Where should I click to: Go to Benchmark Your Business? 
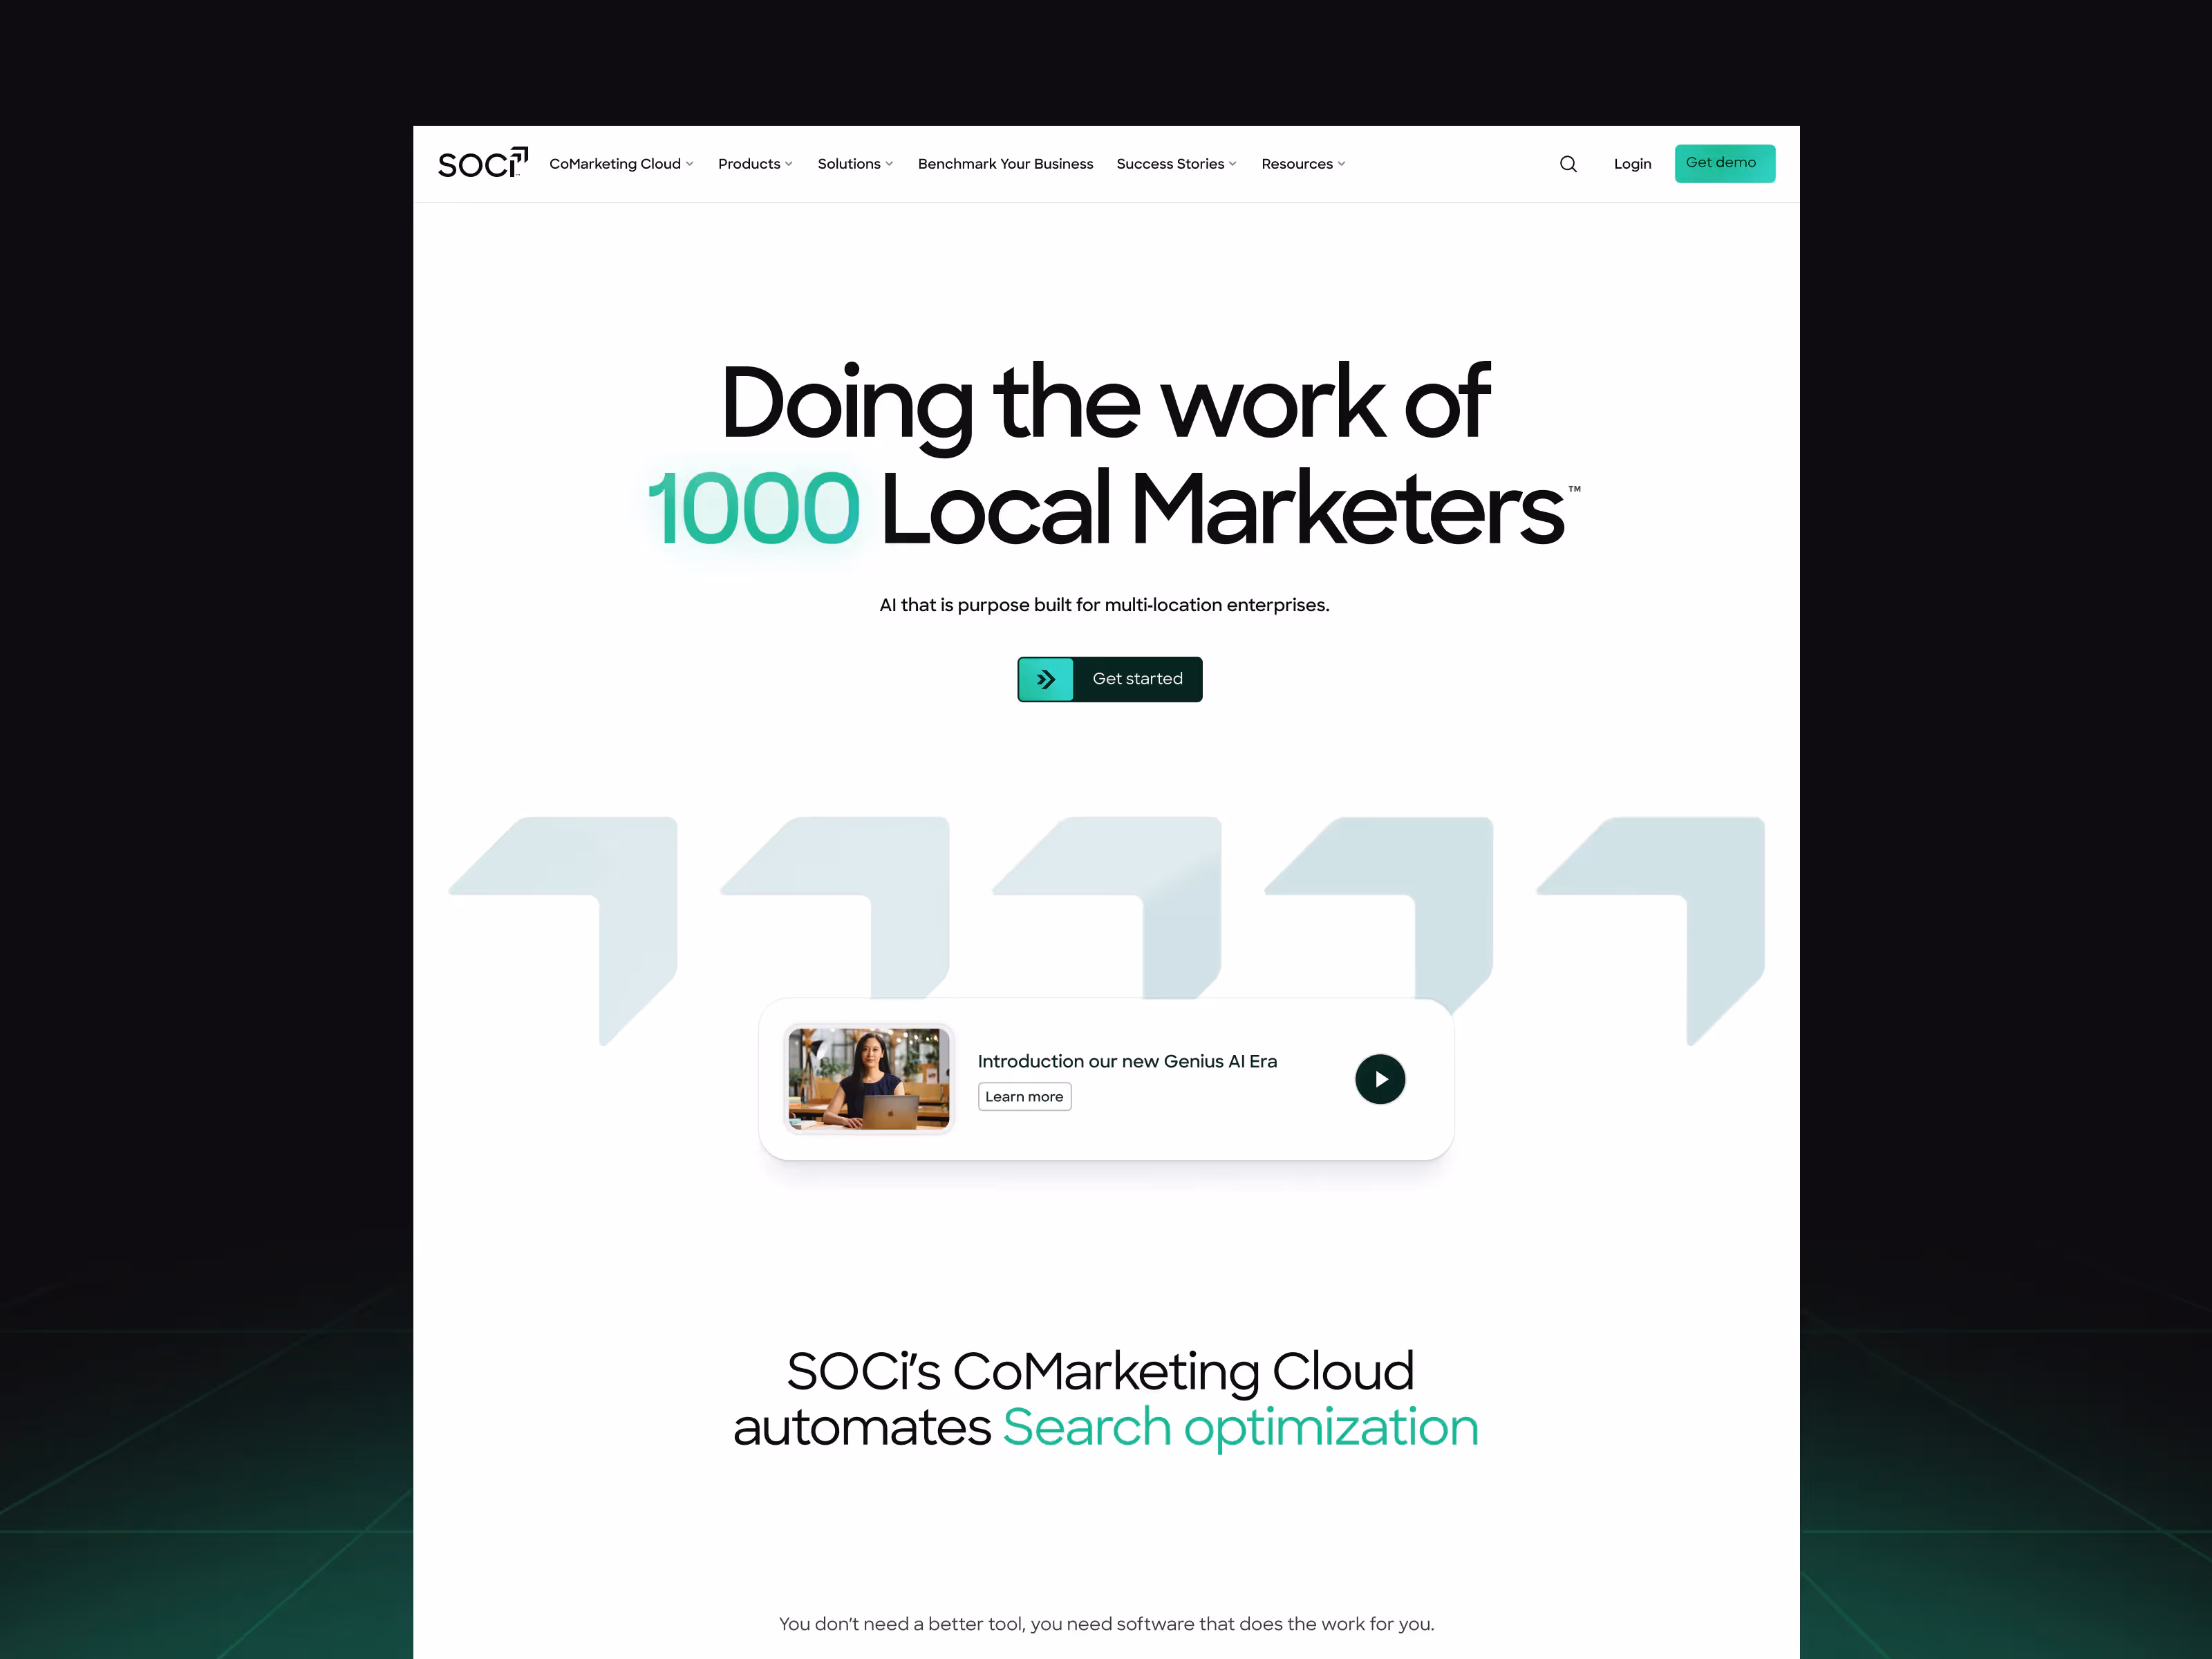[x=1005, y=164]
